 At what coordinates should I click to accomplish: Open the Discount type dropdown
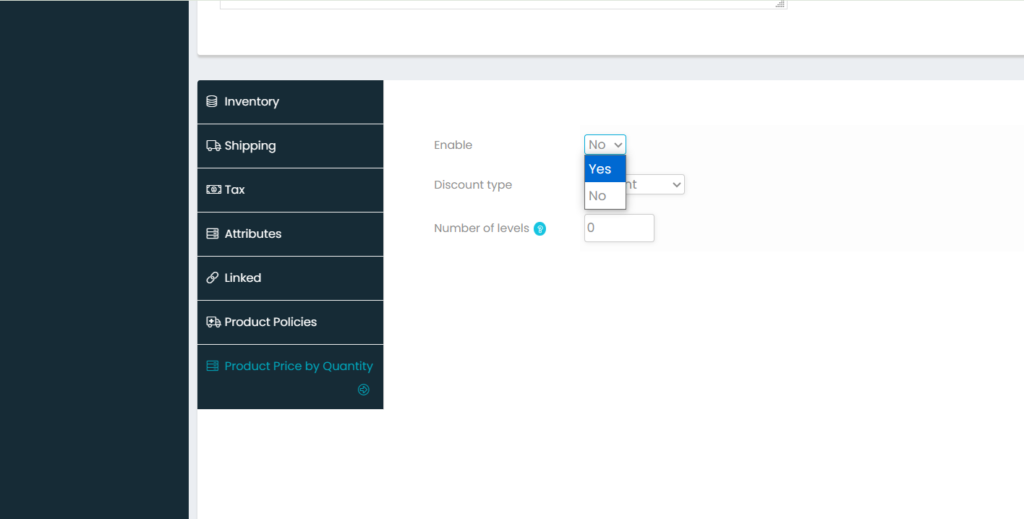click(655, 185)
